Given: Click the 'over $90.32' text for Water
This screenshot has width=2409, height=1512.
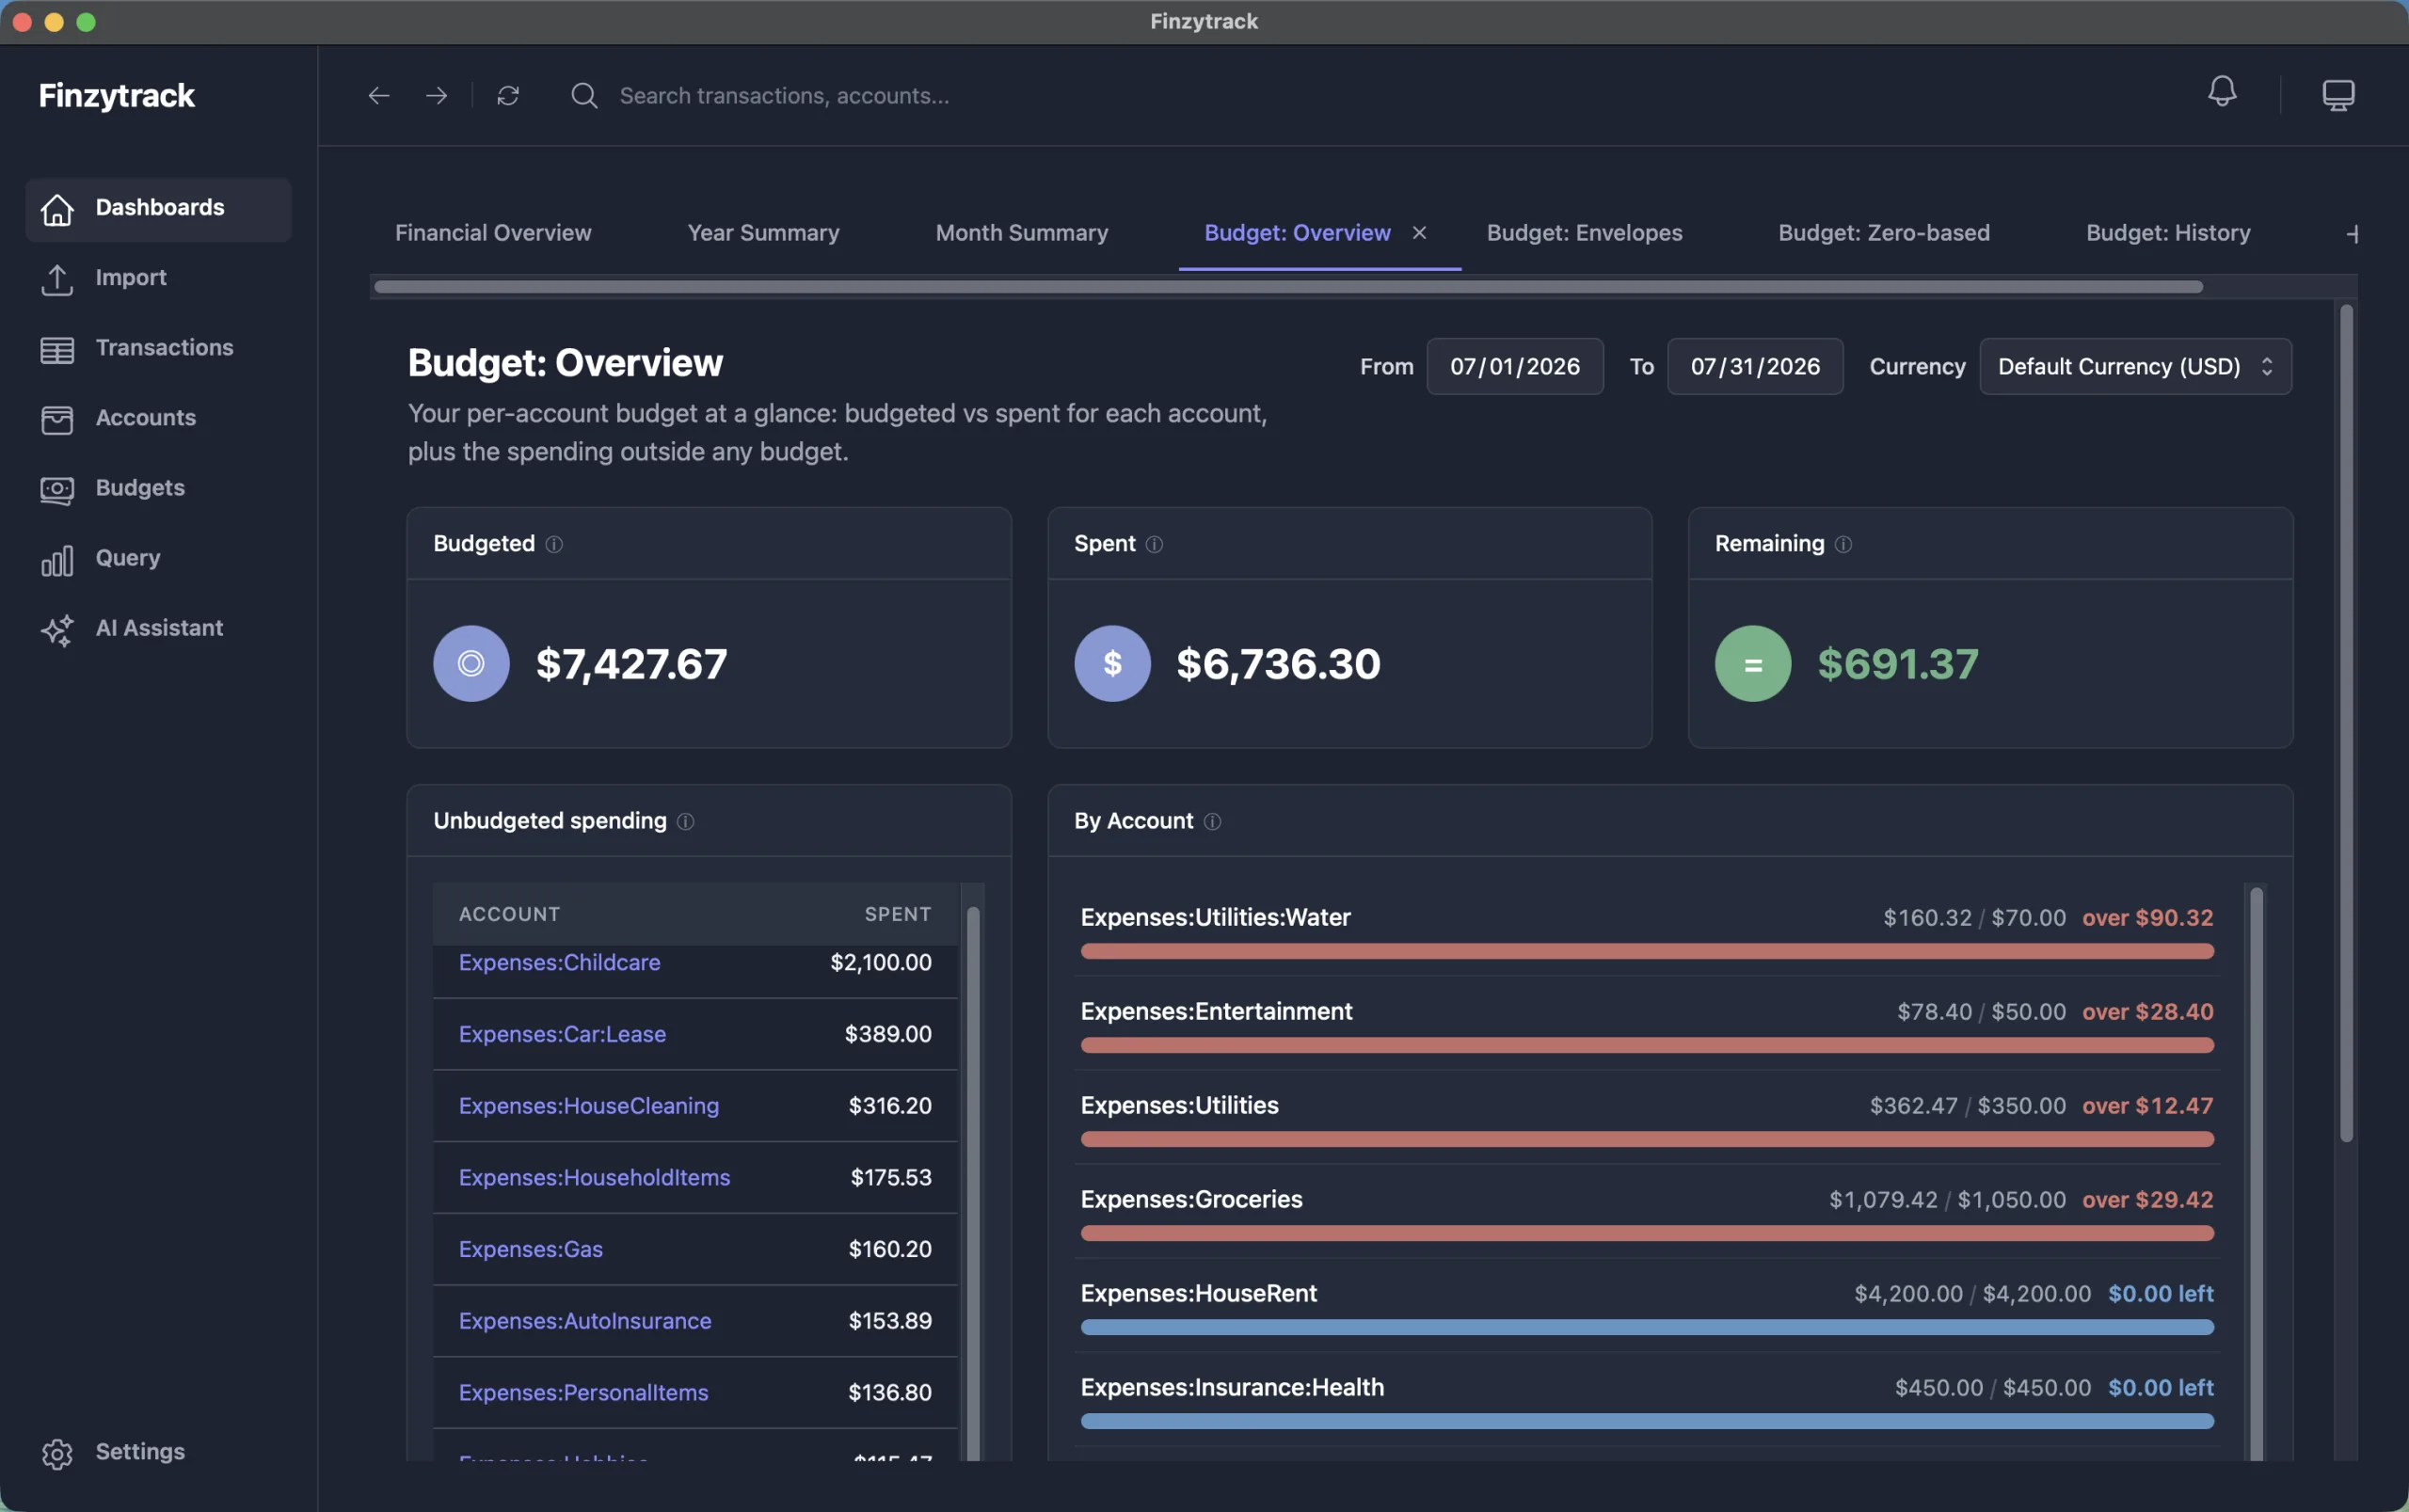Looking at the screenshot, I should [x=2147, y=917].
